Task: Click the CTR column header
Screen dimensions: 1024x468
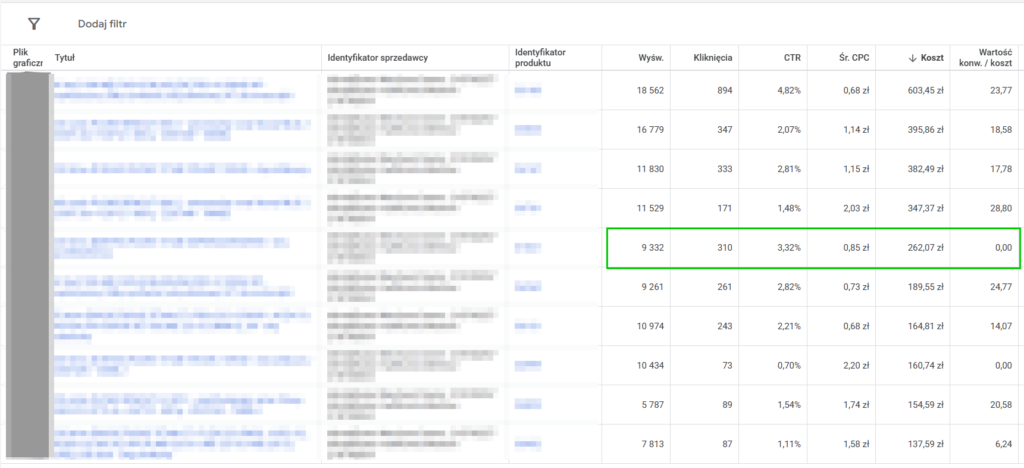Action: click(x=790, y=58)
